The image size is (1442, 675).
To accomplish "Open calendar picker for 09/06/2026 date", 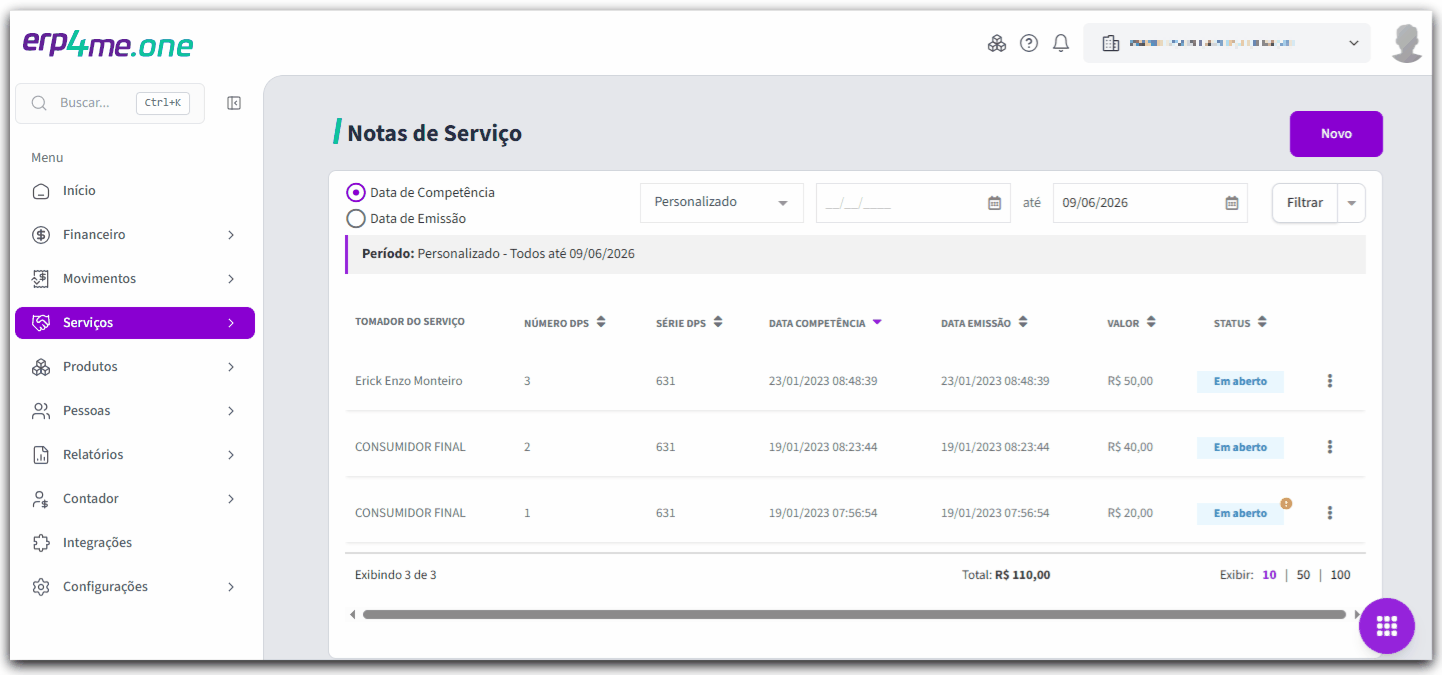I will (1232, 203).
